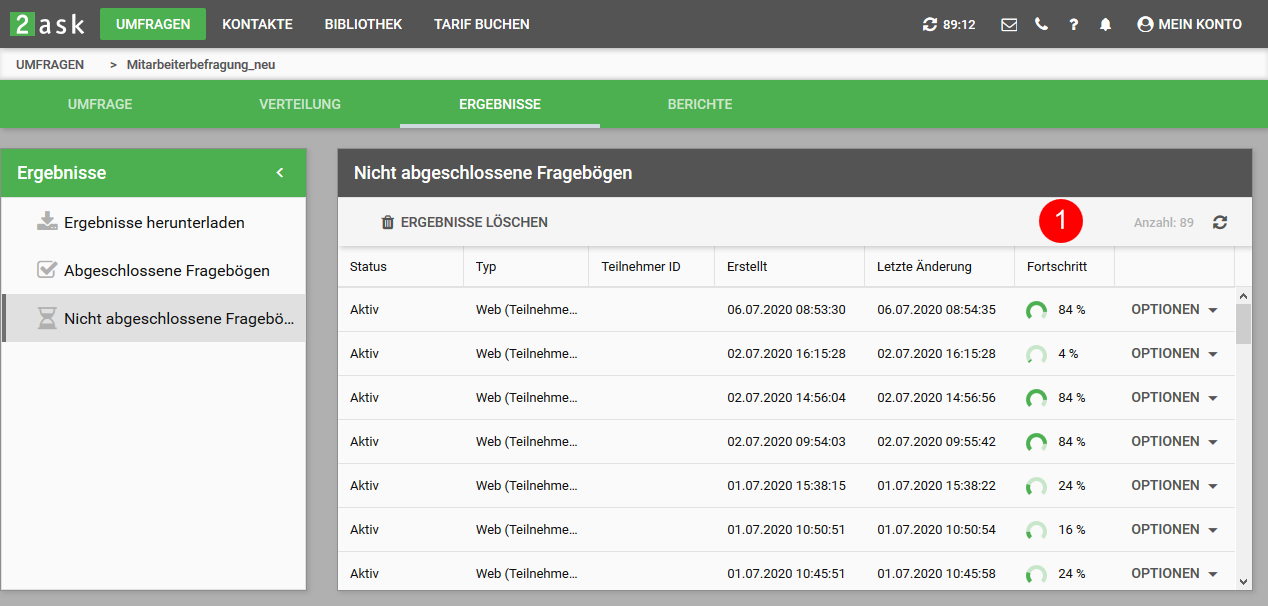1268x606 pixels.
Task: Click the 2ask logo
Action: pyautogui.click(x=48, y=24)
